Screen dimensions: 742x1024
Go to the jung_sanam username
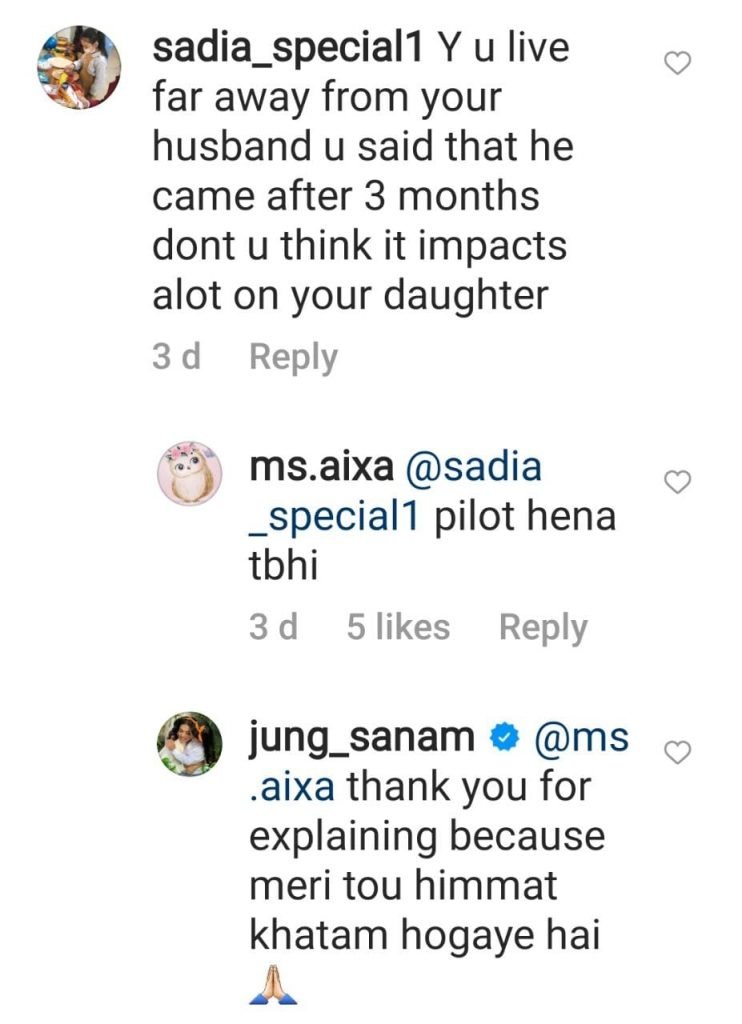(x=361, y=740)
